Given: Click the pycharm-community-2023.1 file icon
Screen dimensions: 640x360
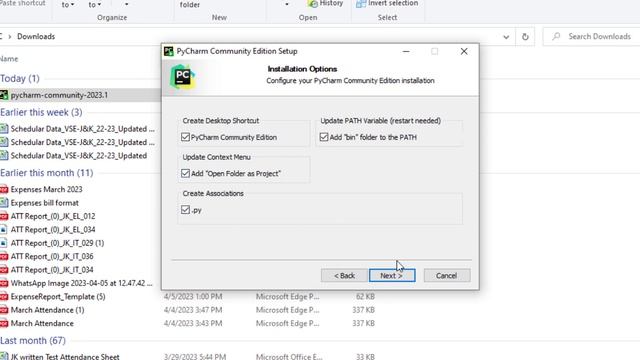Looking at the screenshot, I should click(4, 95).
